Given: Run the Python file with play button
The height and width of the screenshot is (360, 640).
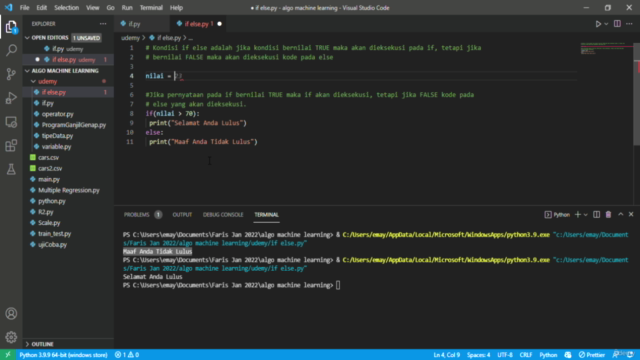Looking at the screenshot, I should [x=598, y=24].
